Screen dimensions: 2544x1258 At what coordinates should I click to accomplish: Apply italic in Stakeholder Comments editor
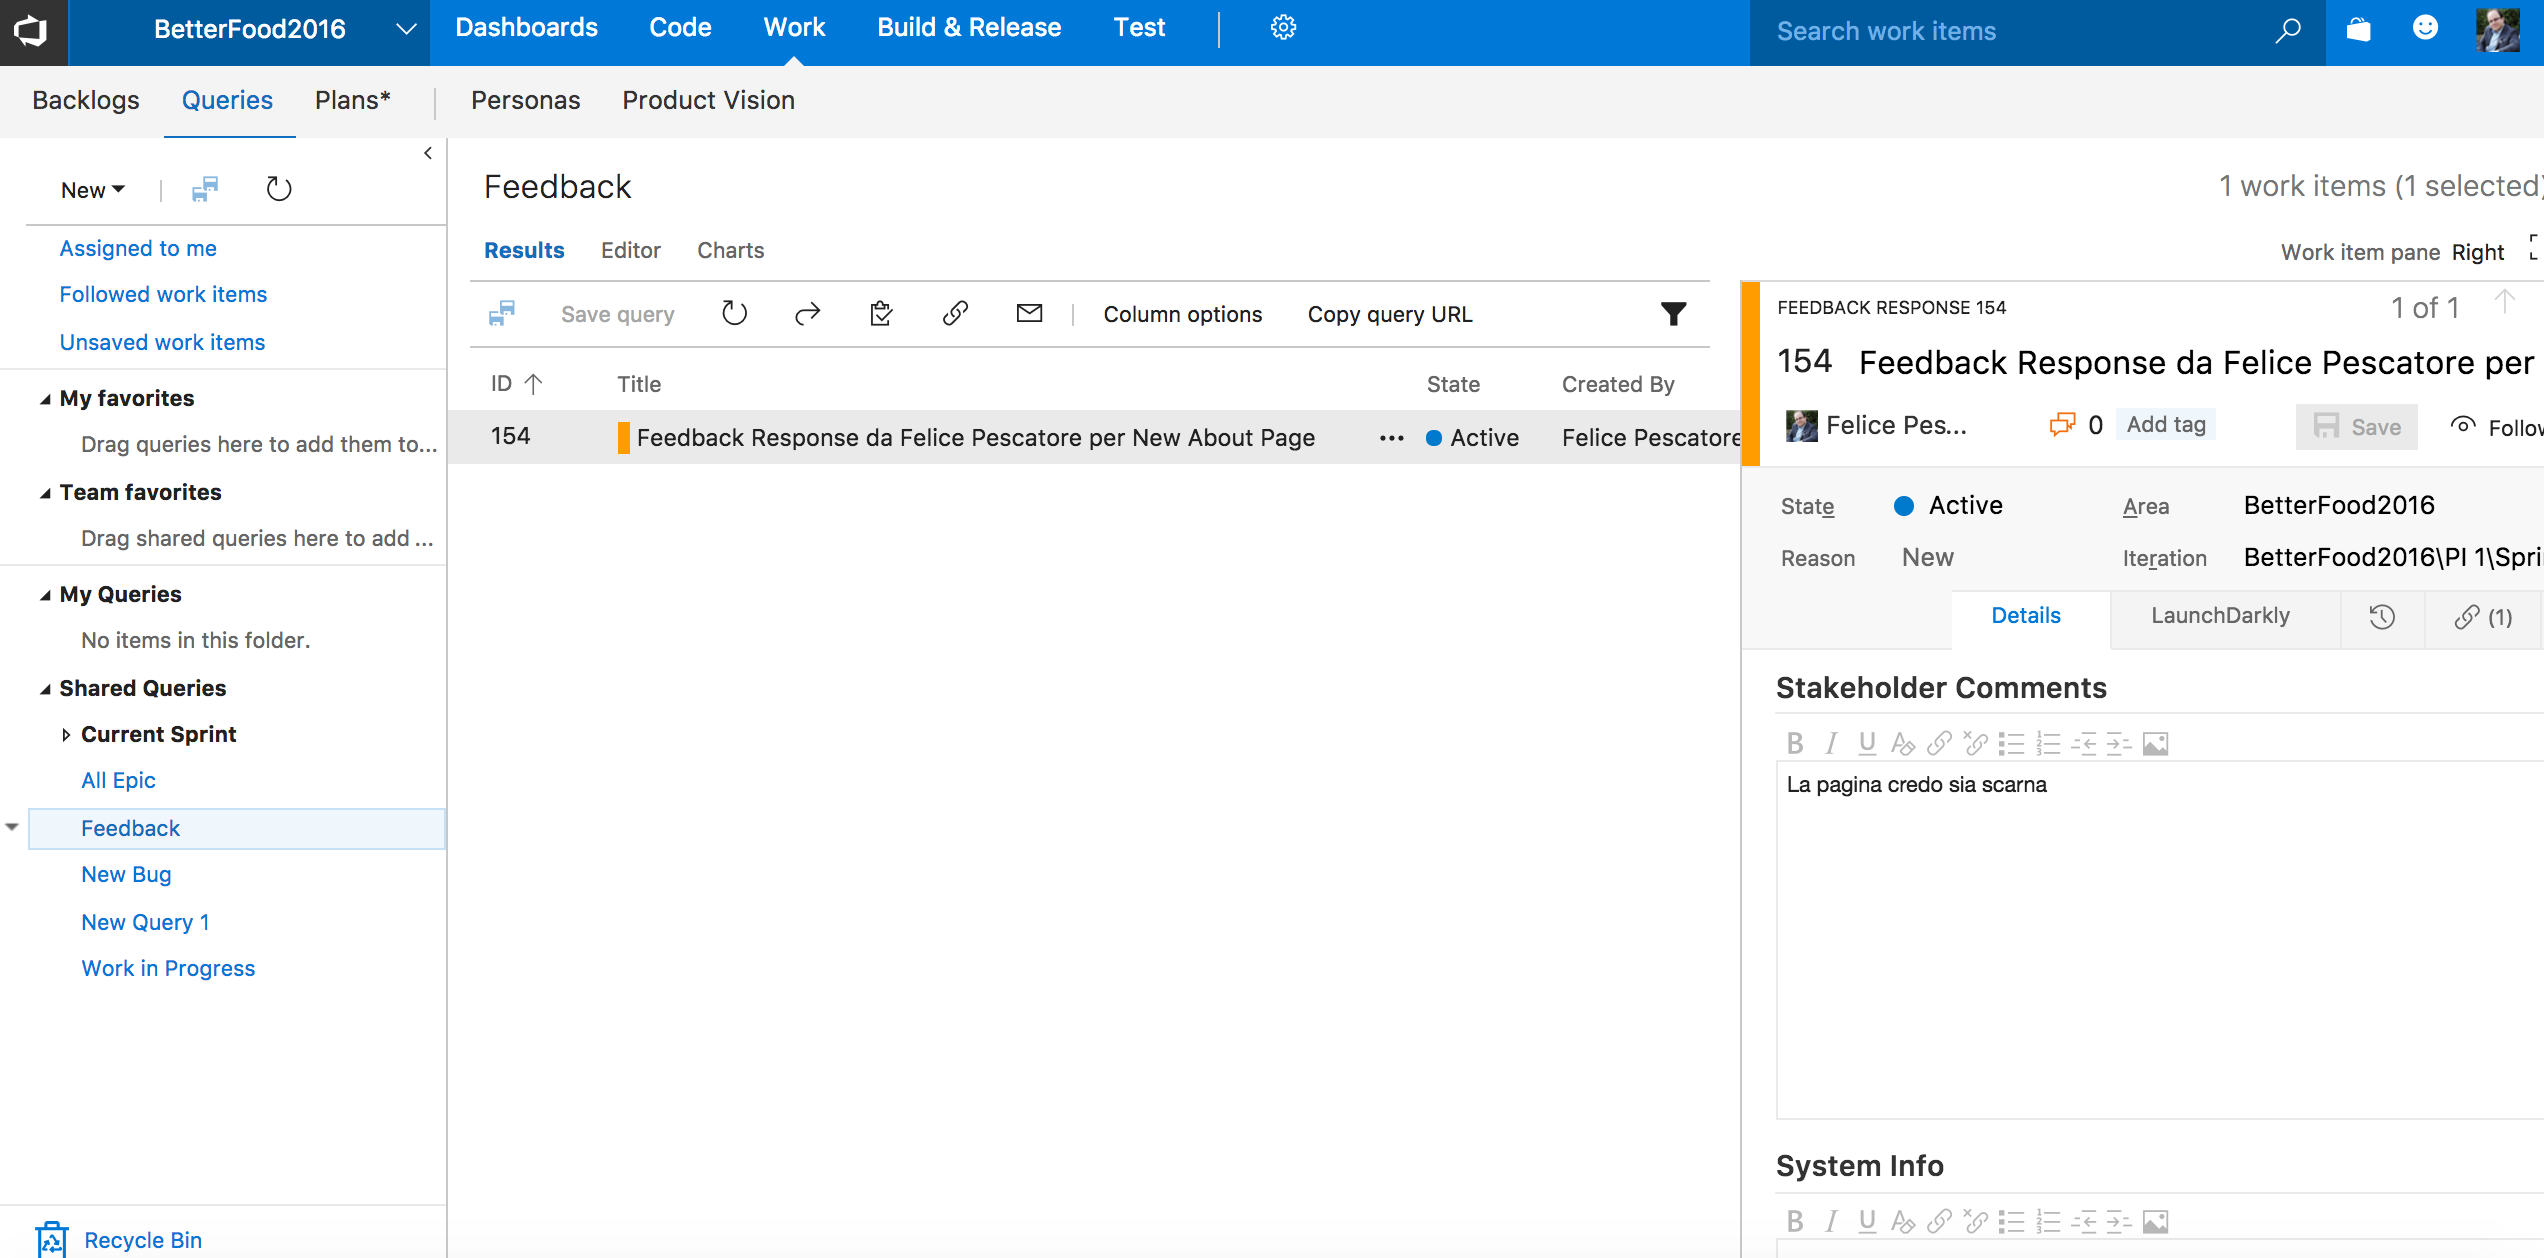pyautogui.click(x=1831, y=743)
